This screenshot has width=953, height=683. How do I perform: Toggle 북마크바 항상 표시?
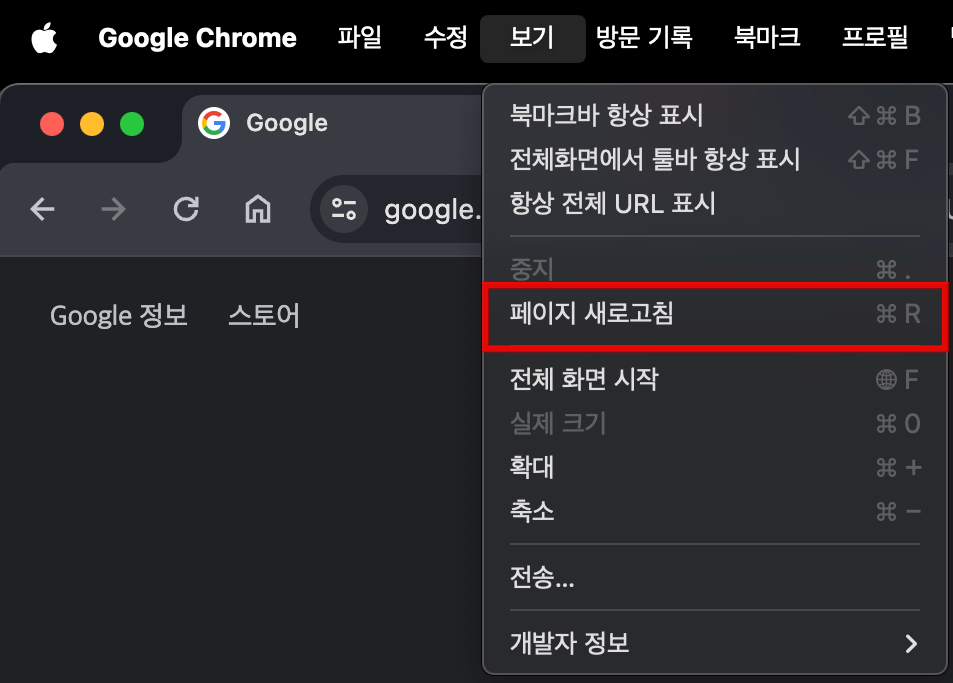pyautogui.click(x=715, y=115)
